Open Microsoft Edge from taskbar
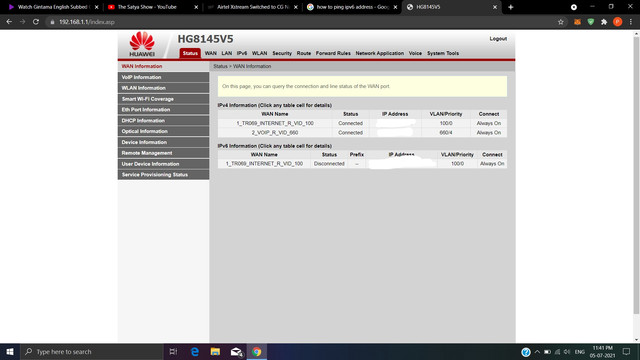 [195, 351]
